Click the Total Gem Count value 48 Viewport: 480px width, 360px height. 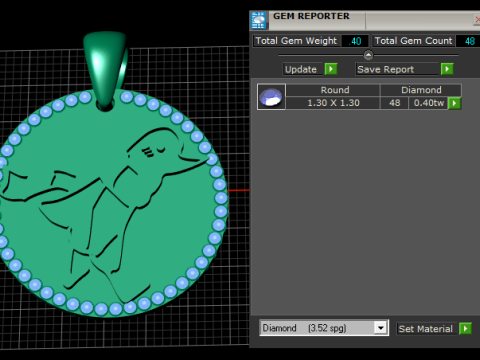(469, 41)
